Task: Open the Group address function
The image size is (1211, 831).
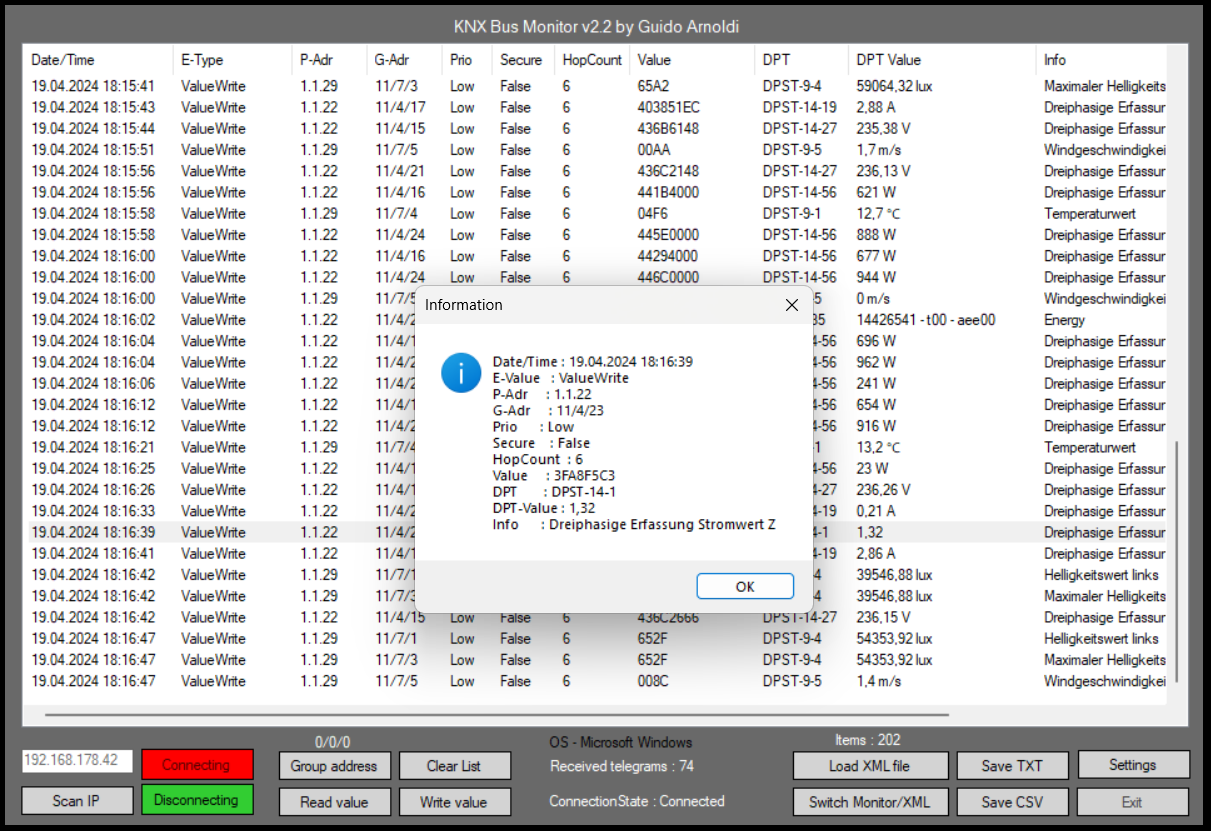Action: [x=334, y=764]
